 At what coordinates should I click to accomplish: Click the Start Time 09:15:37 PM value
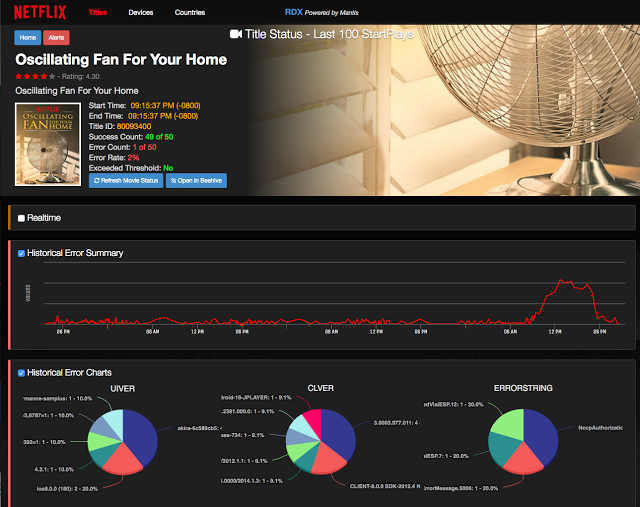click(165, 106)
